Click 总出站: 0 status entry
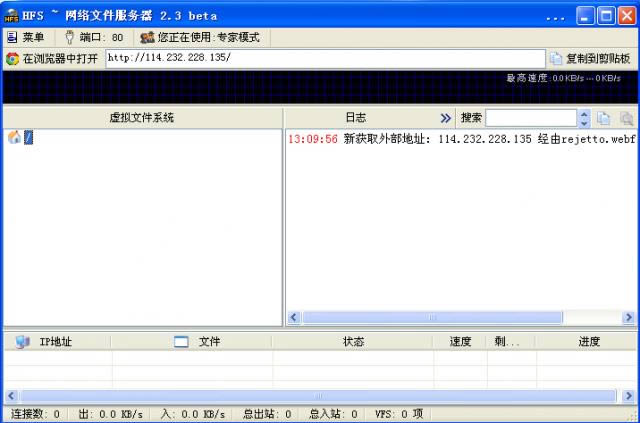Viewport: 640px width, 423px height. pyautogui.click(x=267, y=414)
